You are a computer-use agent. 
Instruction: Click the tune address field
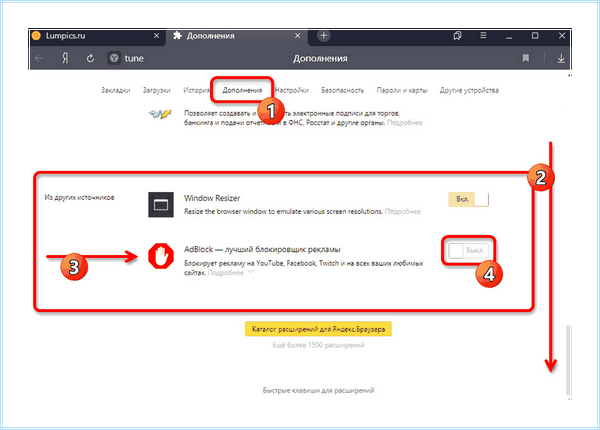(x=134, y=58)
